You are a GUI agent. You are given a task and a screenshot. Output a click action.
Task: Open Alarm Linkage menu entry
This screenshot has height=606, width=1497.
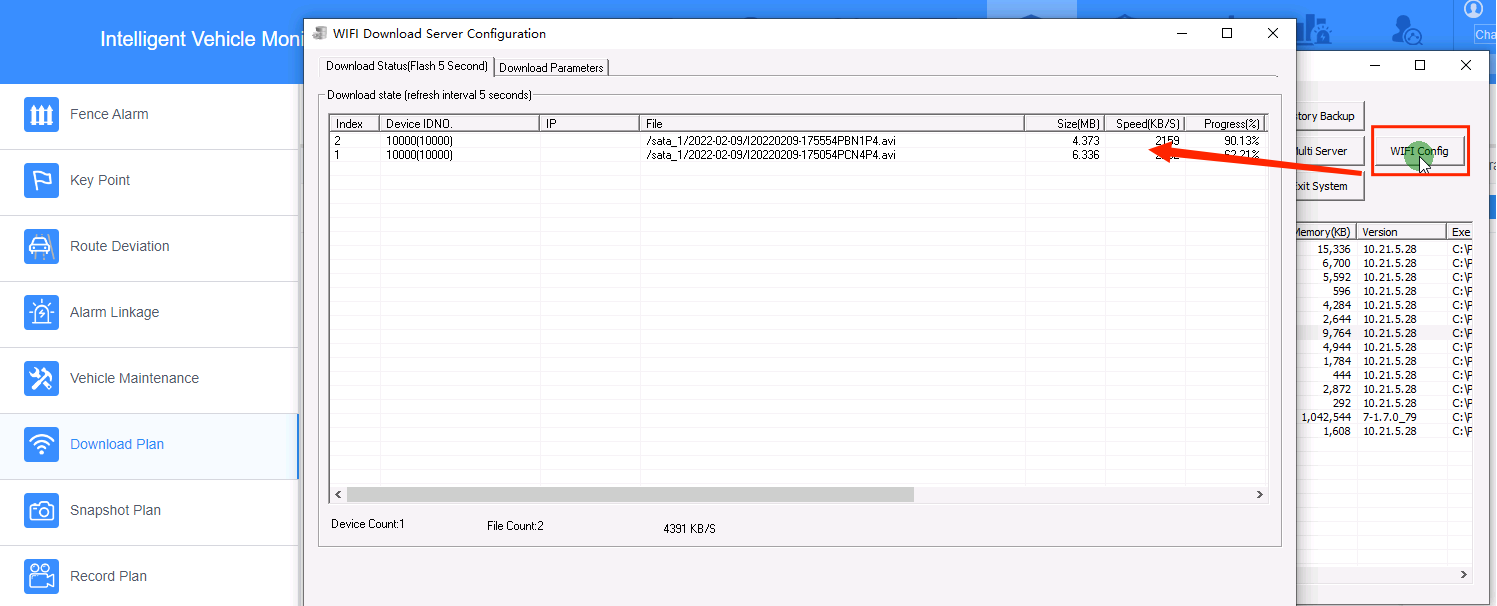[x=115, y=312]
